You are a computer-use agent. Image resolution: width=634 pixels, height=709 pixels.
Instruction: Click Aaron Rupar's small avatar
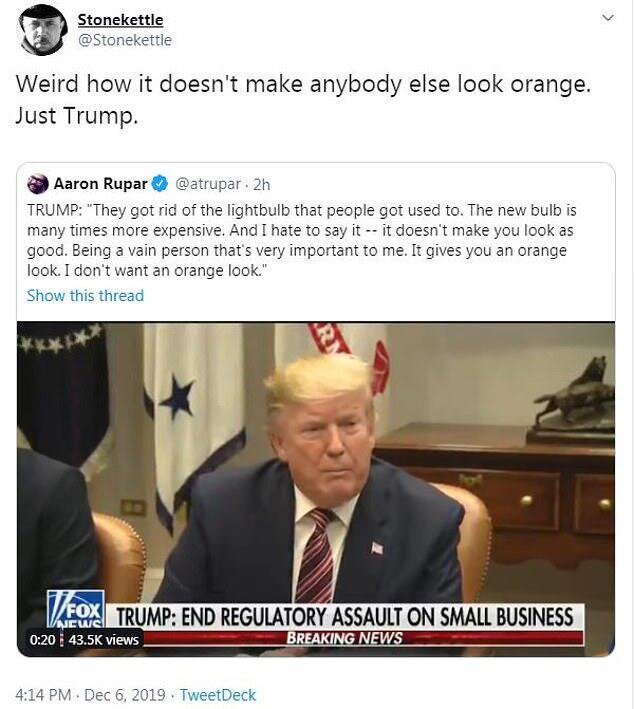pos(38,184)
